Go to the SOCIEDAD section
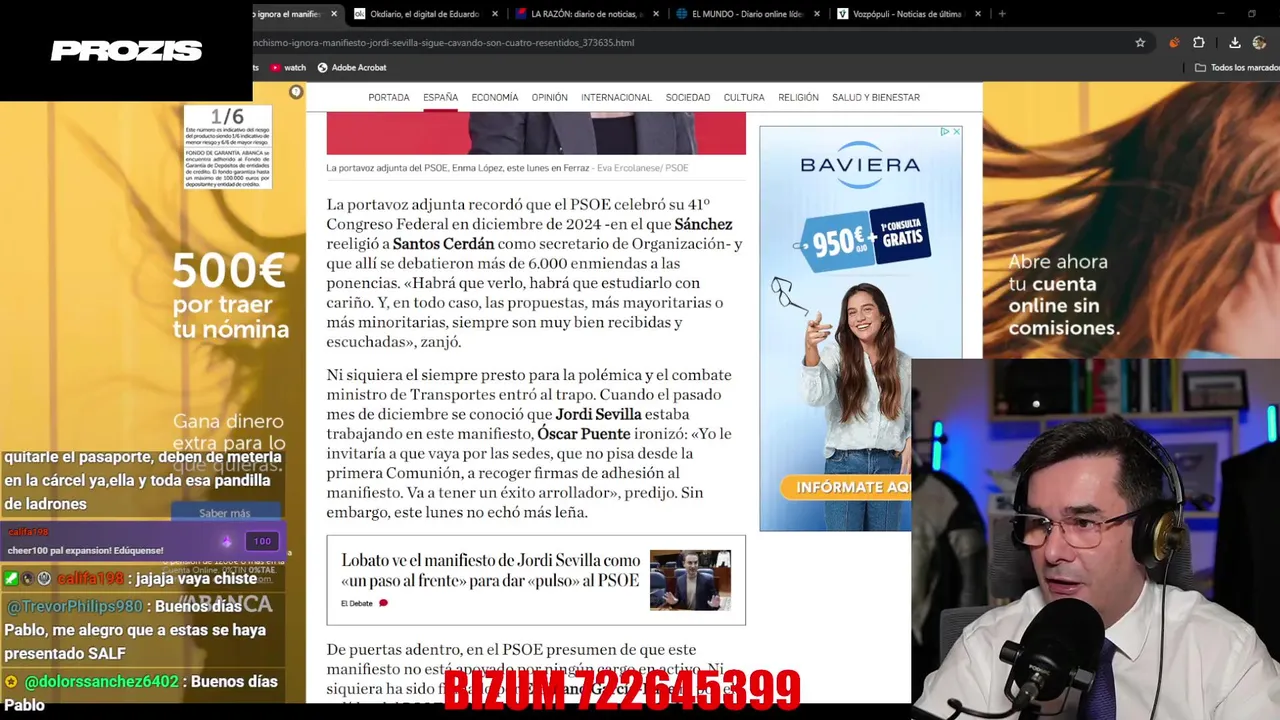Screen dimensions: 1280x720 point(688,97)
